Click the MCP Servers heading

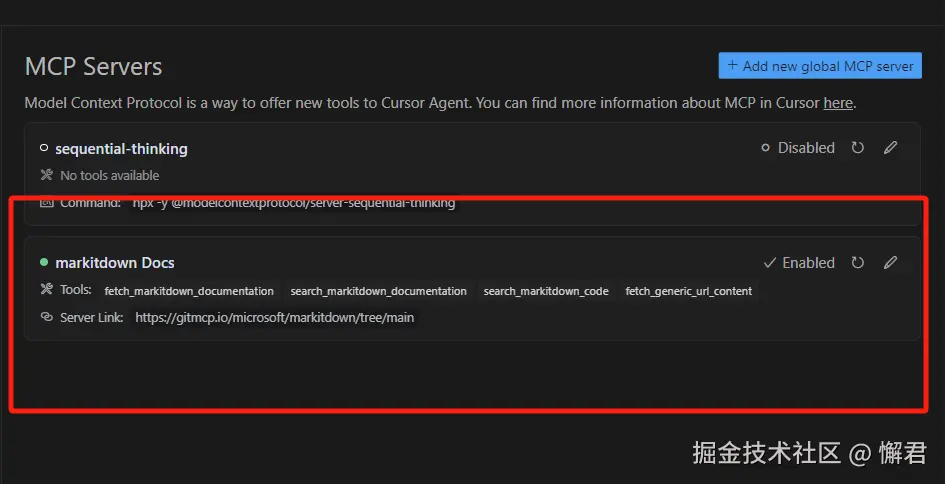(93, 66)
